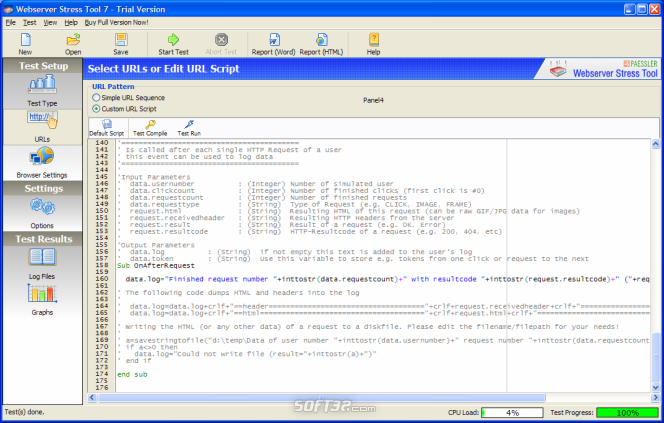
Task: Select URLs sidebar icon
Action: pos(42,121)
